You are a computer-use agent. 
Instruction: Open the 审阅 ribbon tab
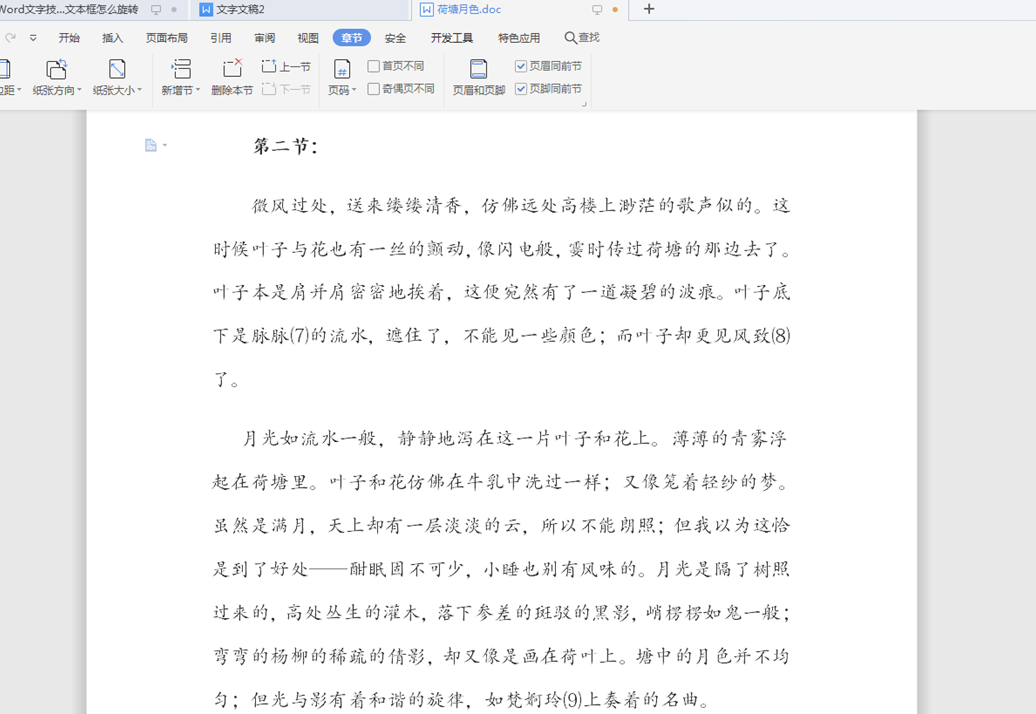(264, 38)
